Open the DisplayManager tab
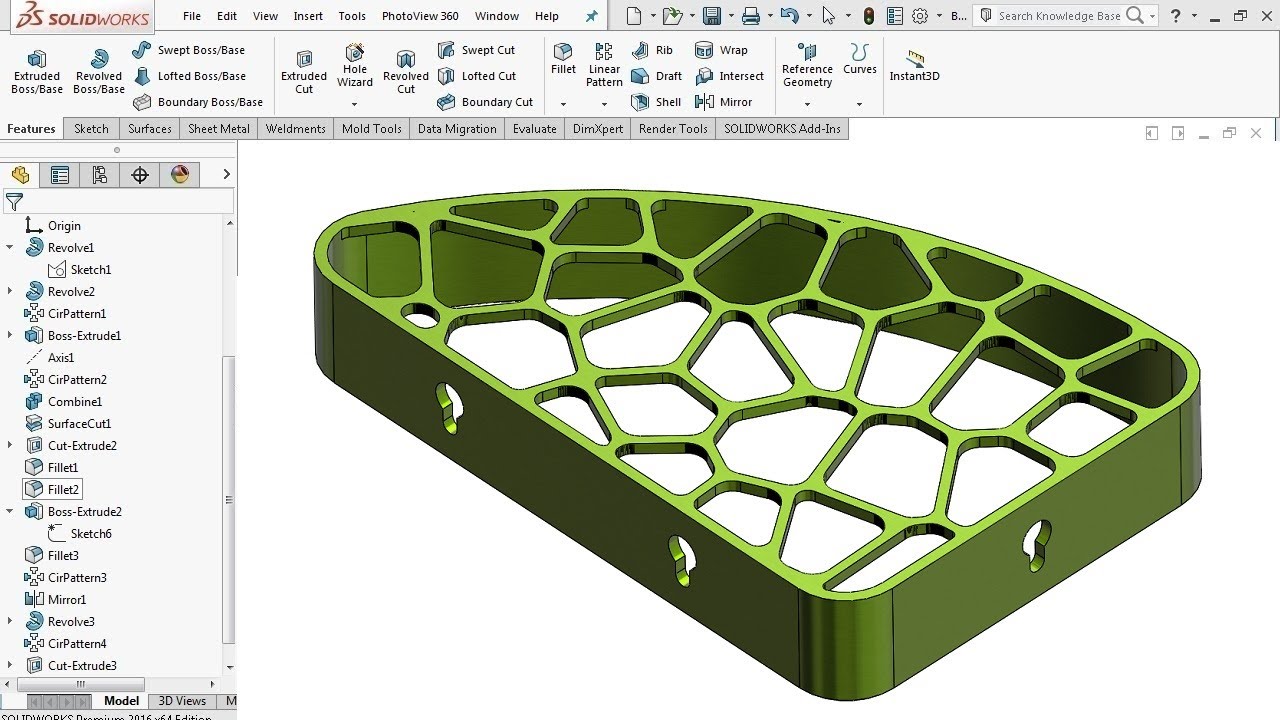Screen dimensions: 1280x720 (x=180, y=175)
